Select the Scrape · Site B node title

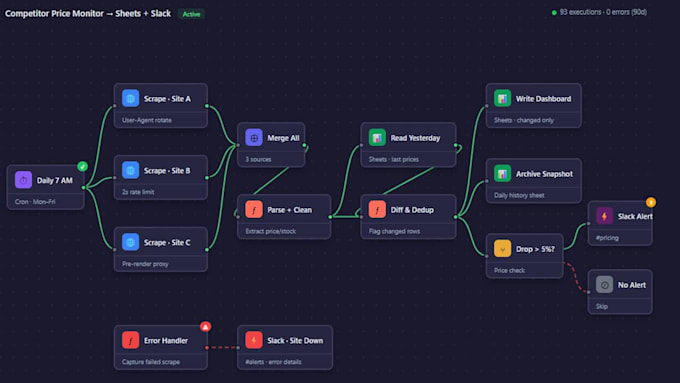167,170
